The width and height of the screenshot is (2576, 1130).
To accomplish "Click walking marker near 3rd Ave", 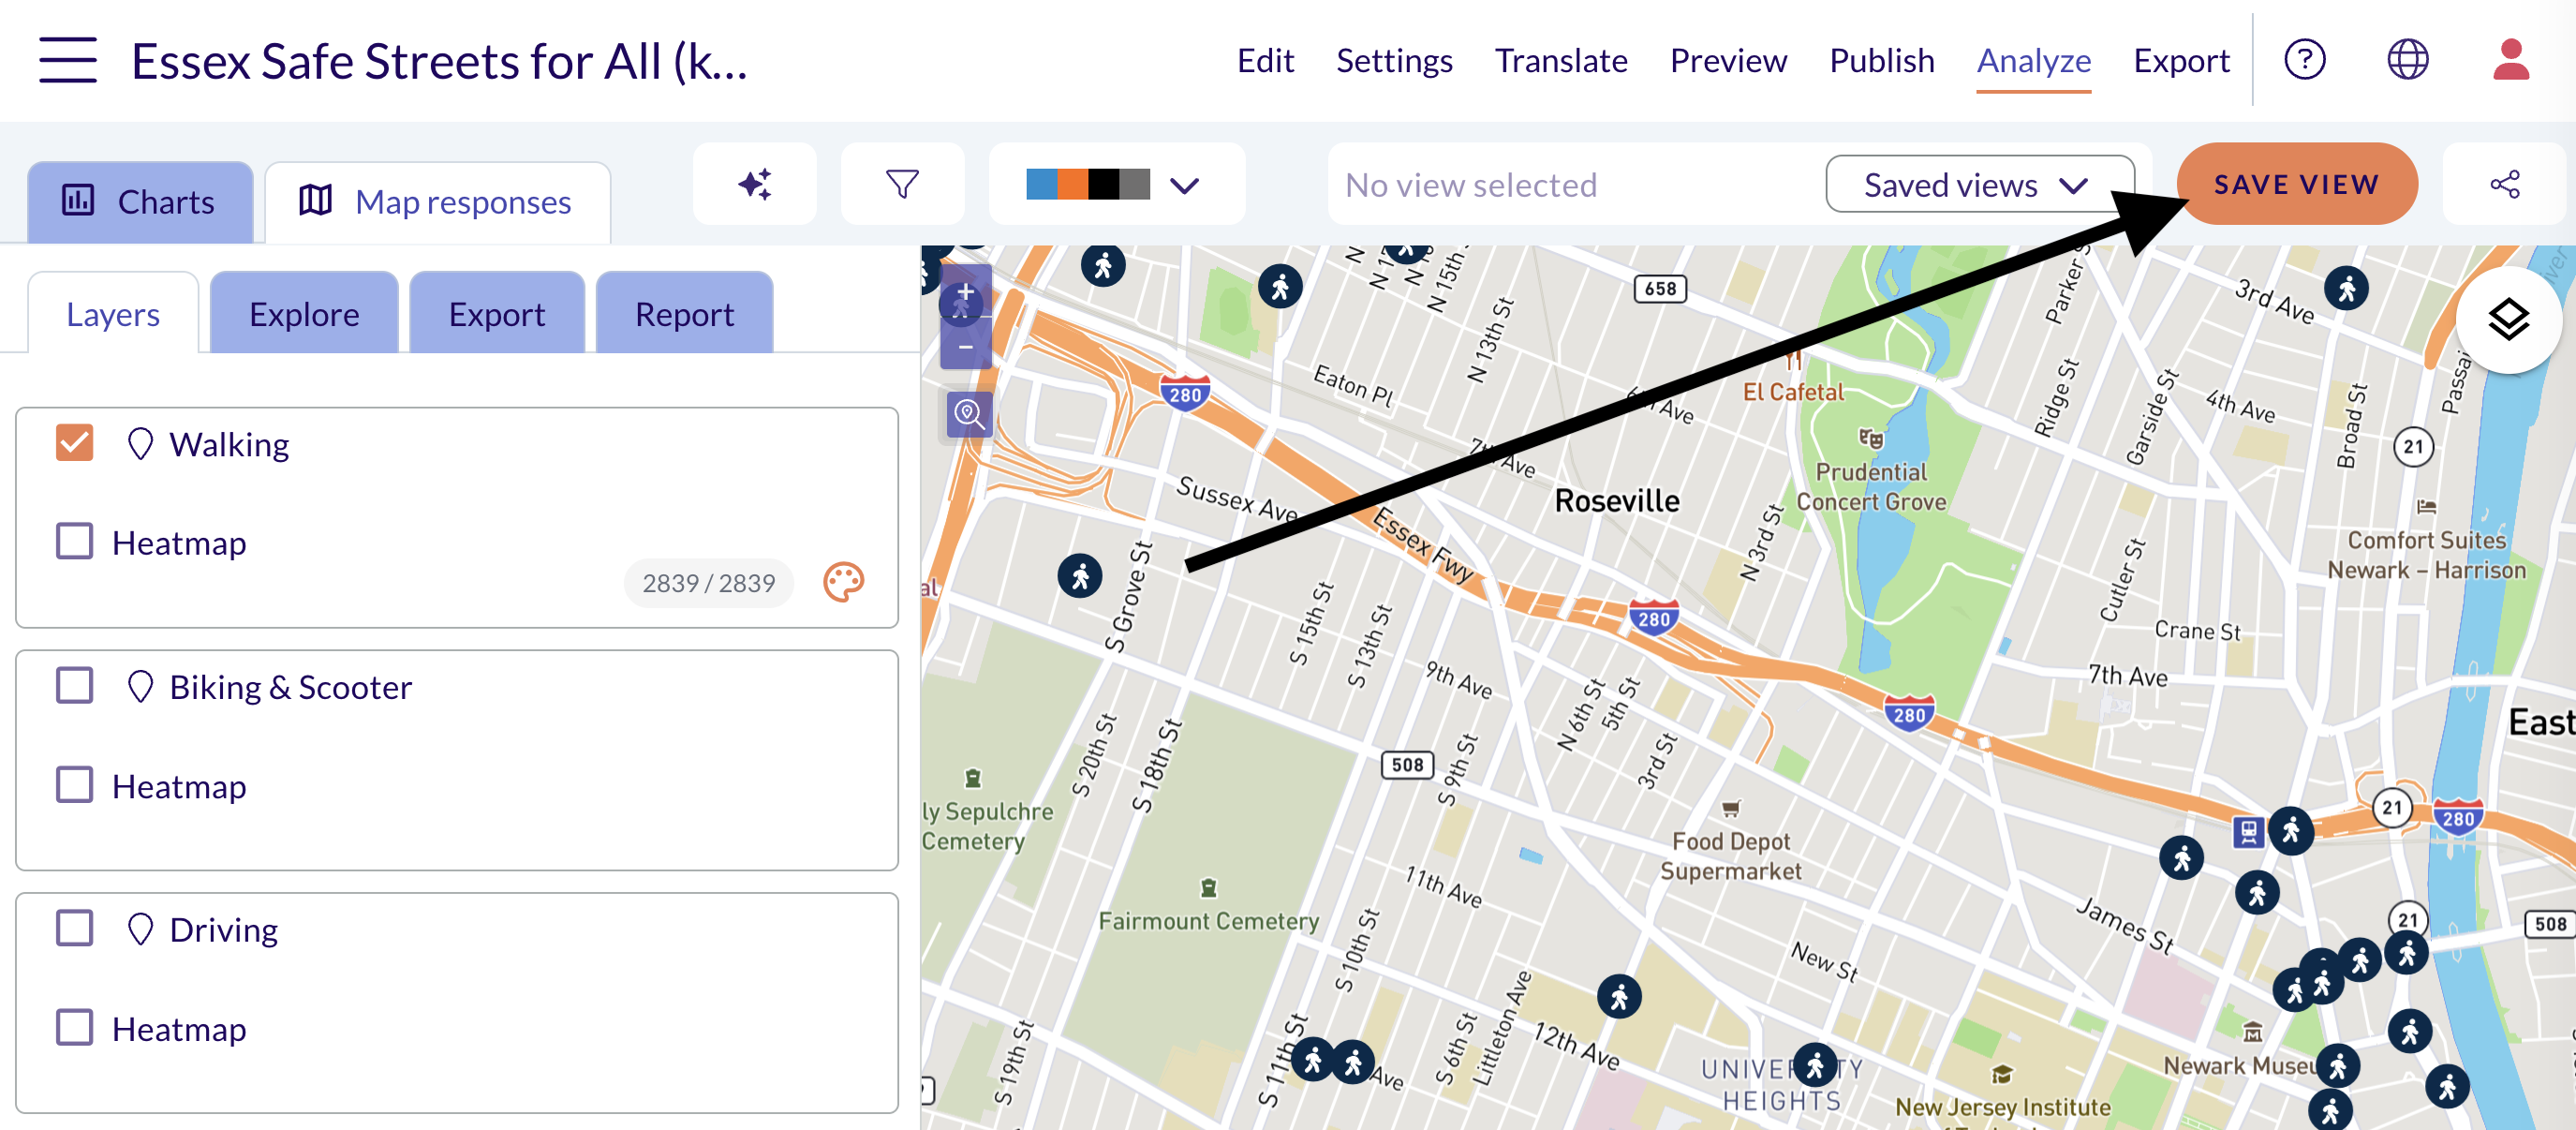I will 2346,289.
